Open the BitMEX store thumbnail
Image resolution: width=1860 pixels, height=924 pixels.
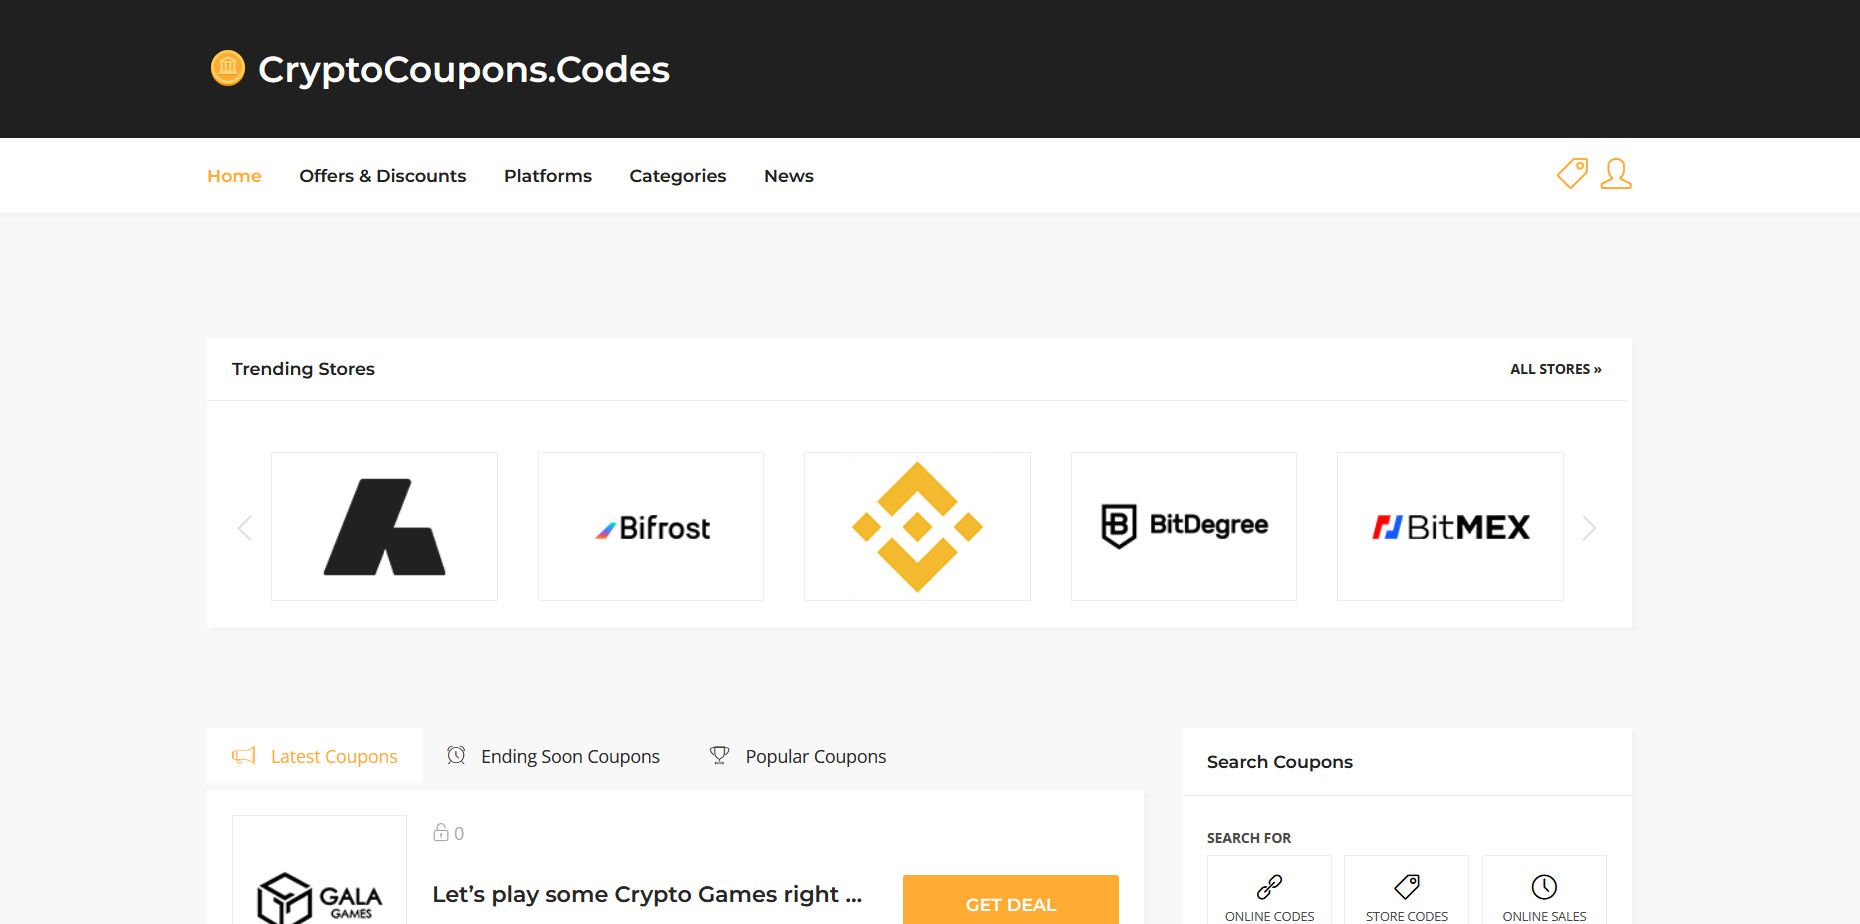1450,527
